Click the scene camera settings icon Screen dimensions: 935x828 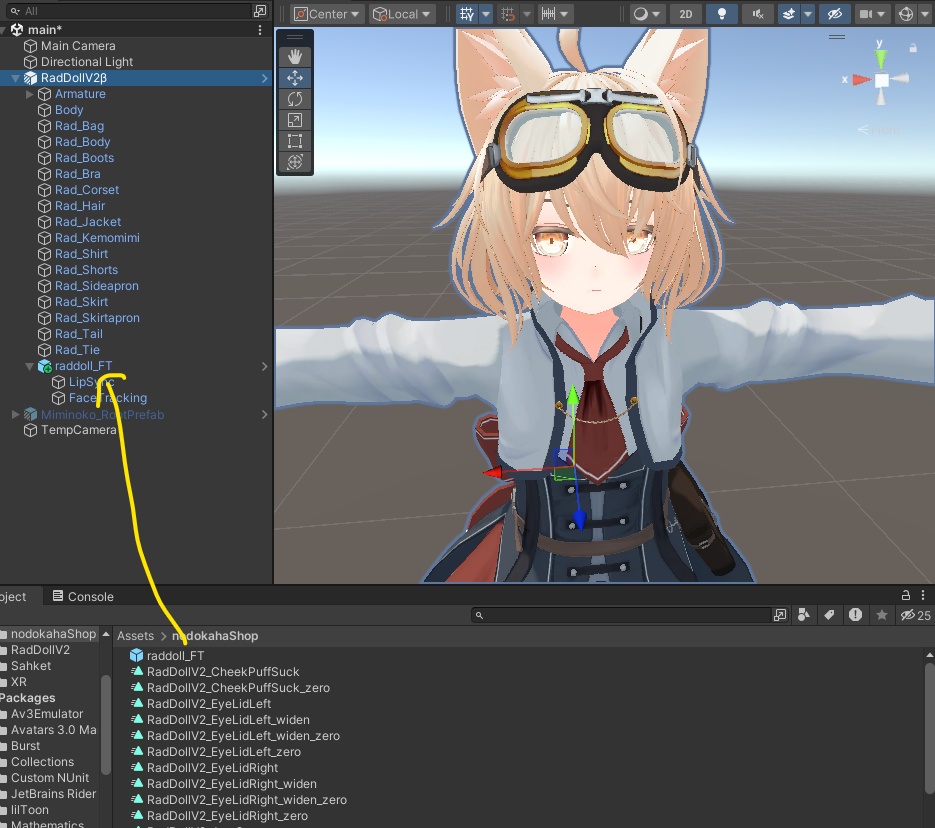[x=866, y=13]
